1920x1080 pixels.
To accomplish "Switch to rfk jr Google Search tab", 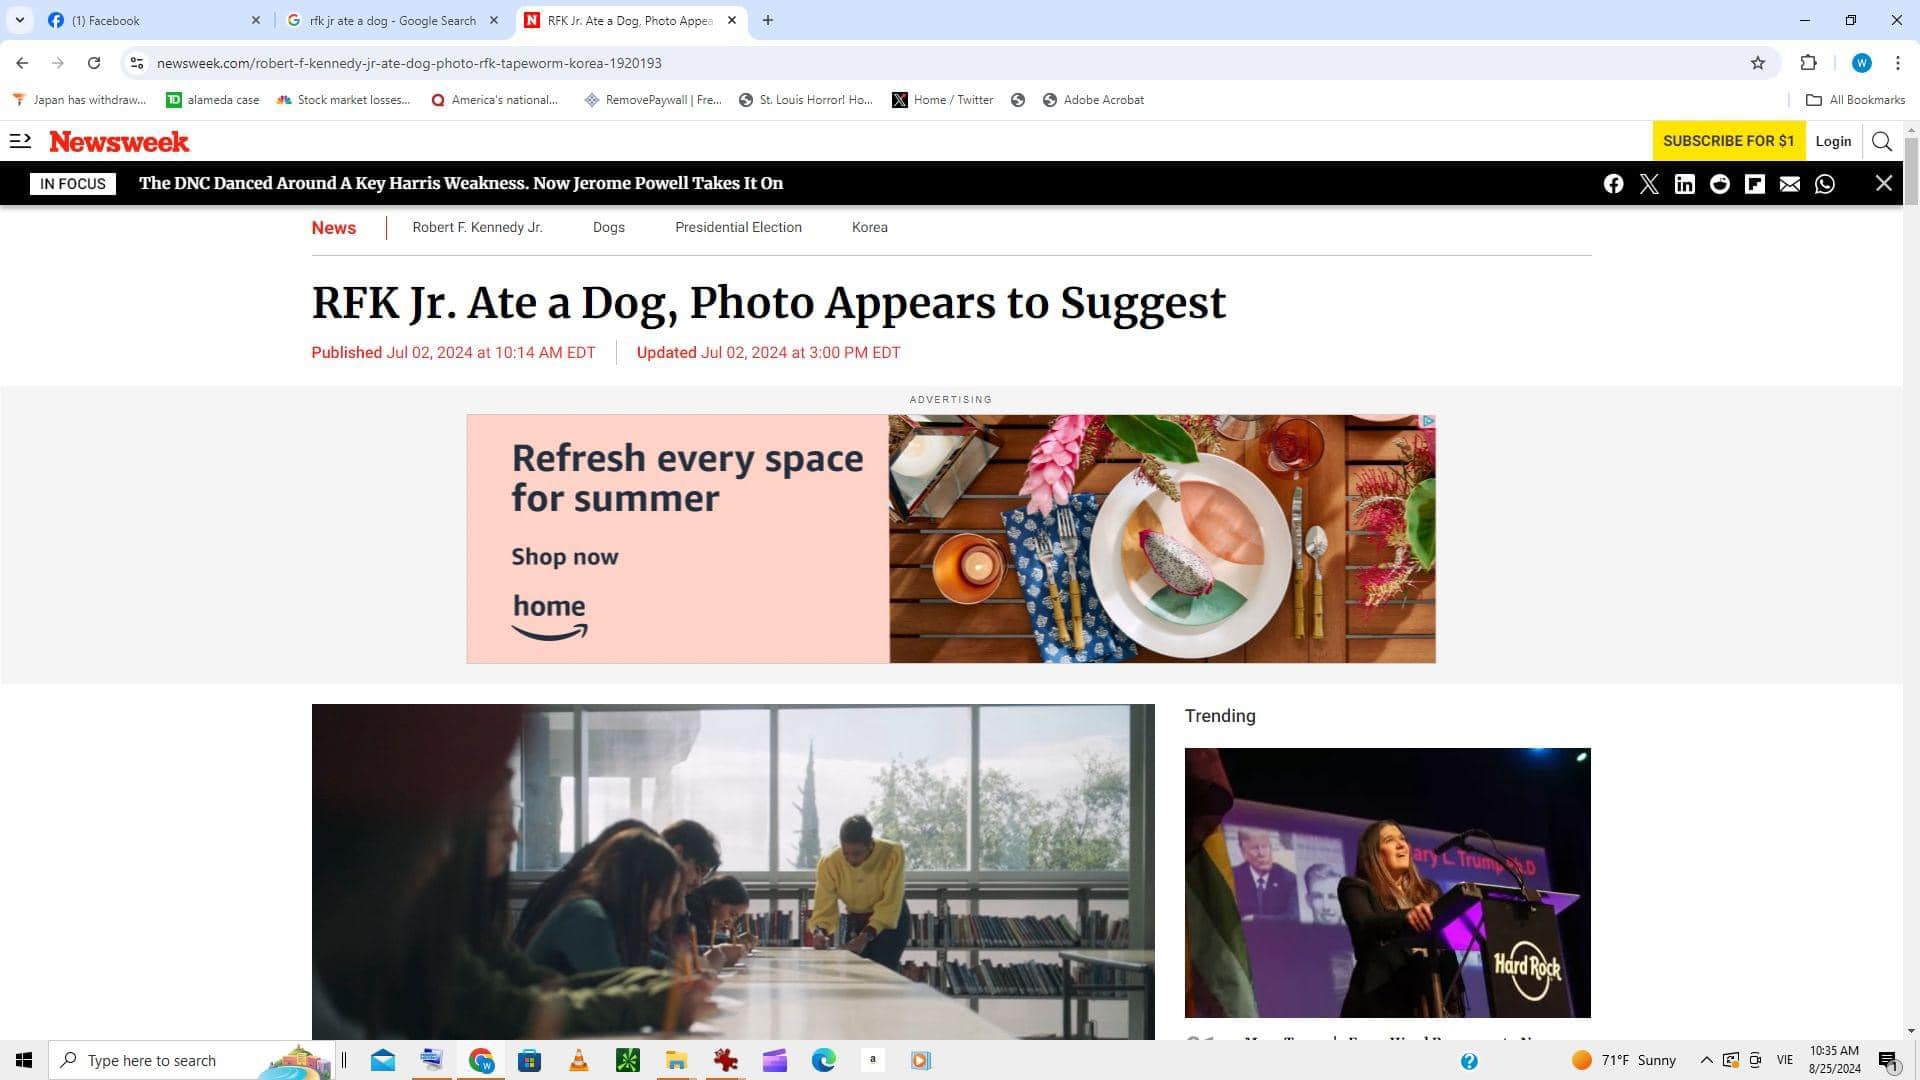I will [392, 20].
